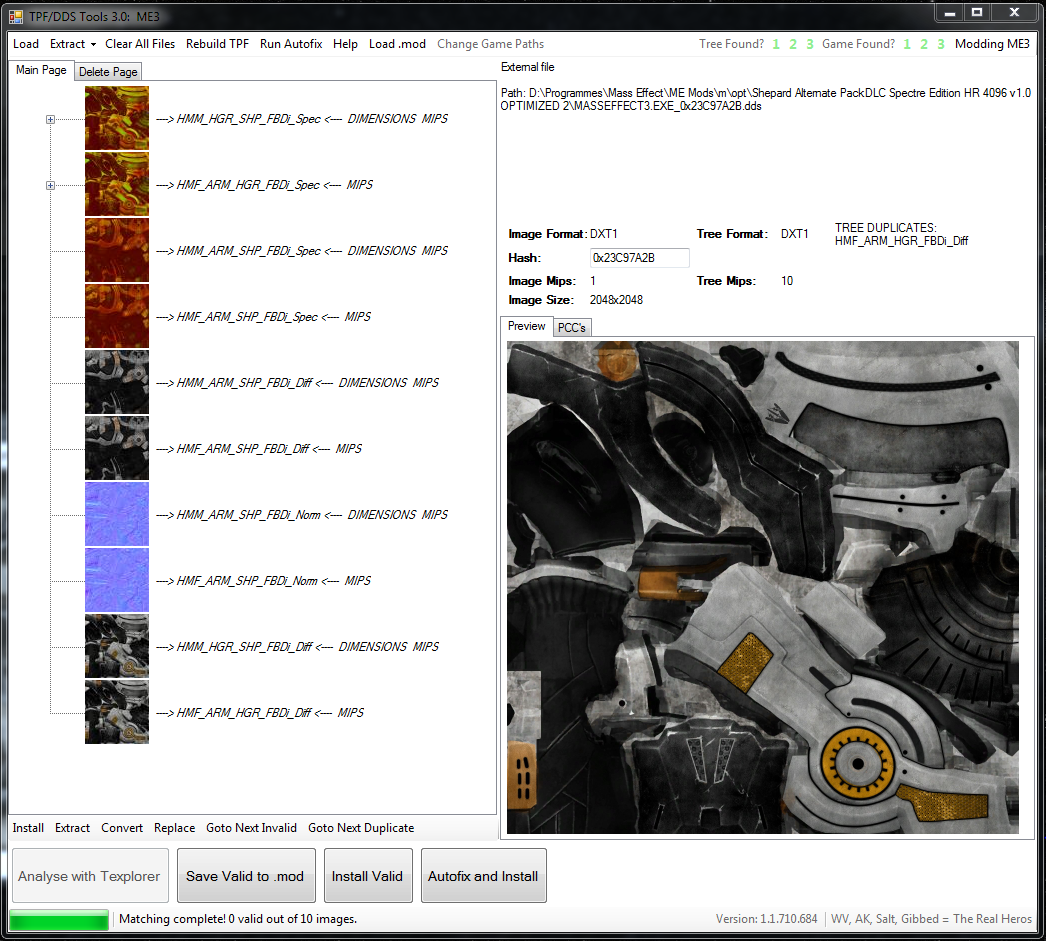Open the Help menu
This screenshot has width=1046, height=941.
(346, 44)
